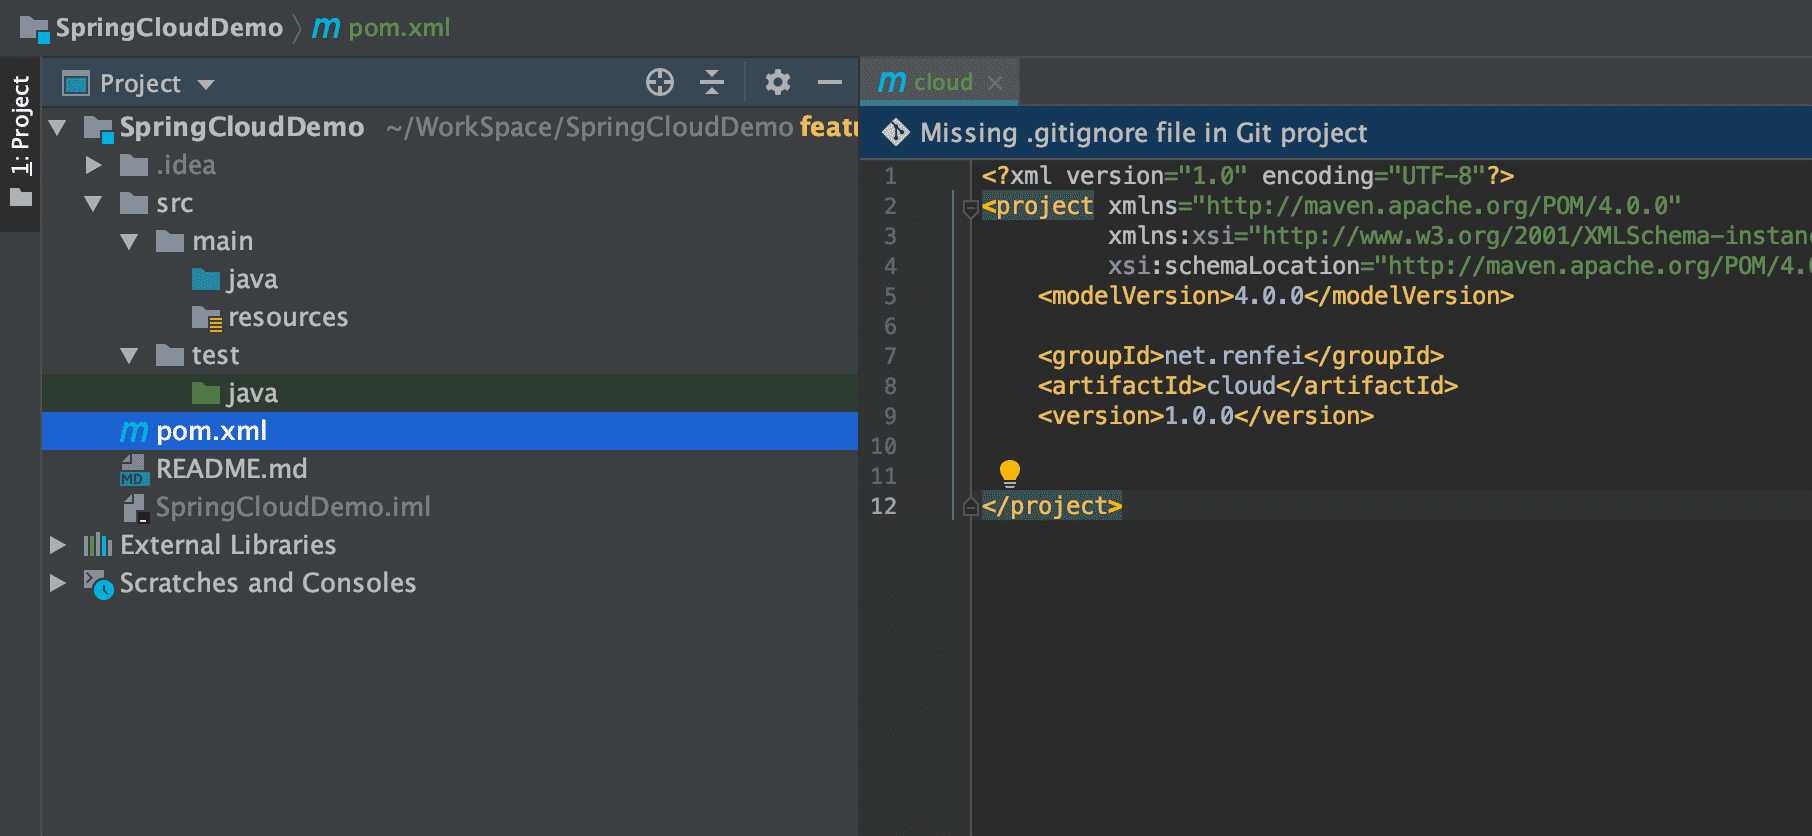
Task: Click the closing </project> tag
Action: coord(1051,506)
